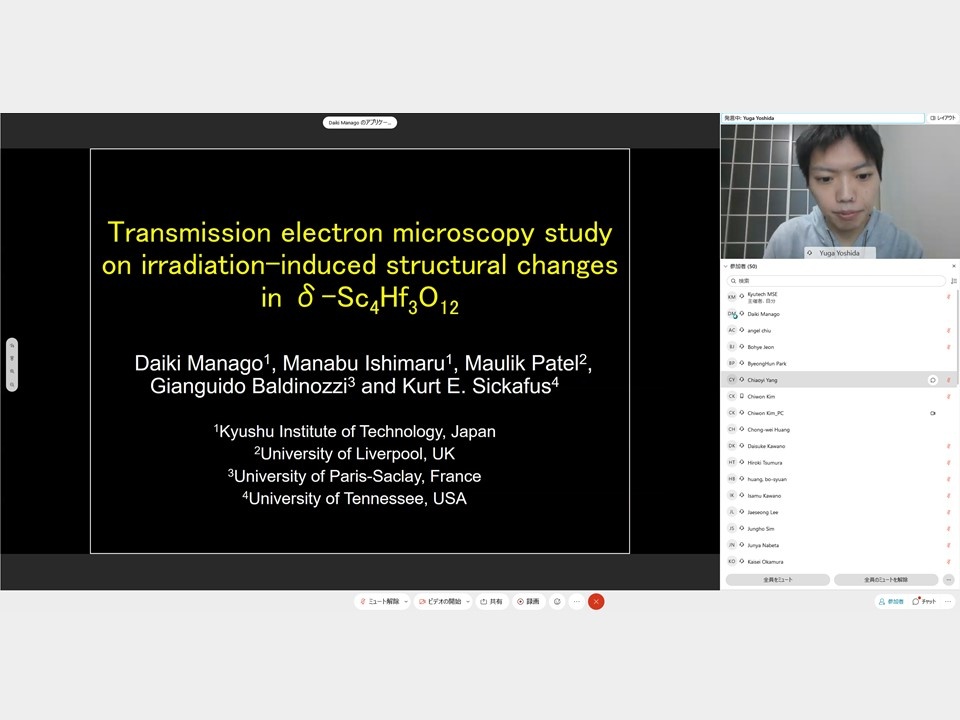
Task: Open video options arrow beside ビデオの開始
Action: click(468, 602)
